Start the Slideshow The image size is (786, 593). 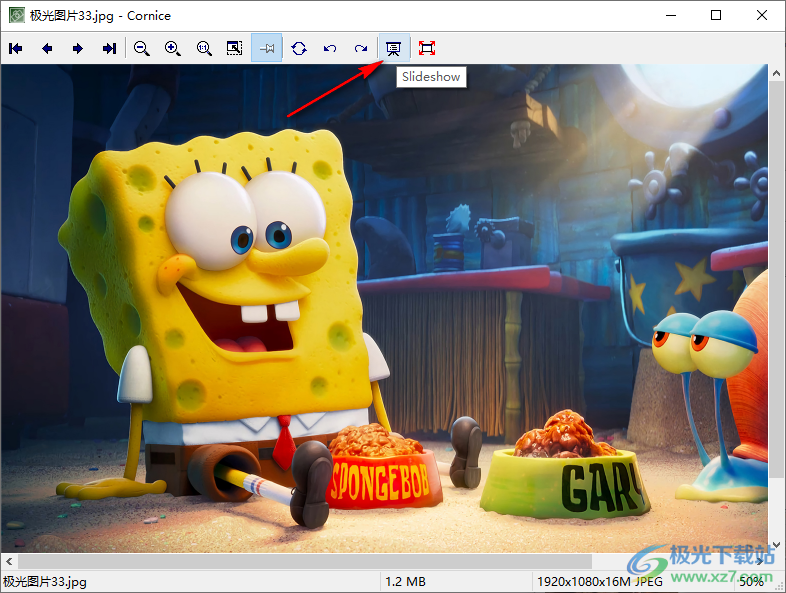pos(394,48)
